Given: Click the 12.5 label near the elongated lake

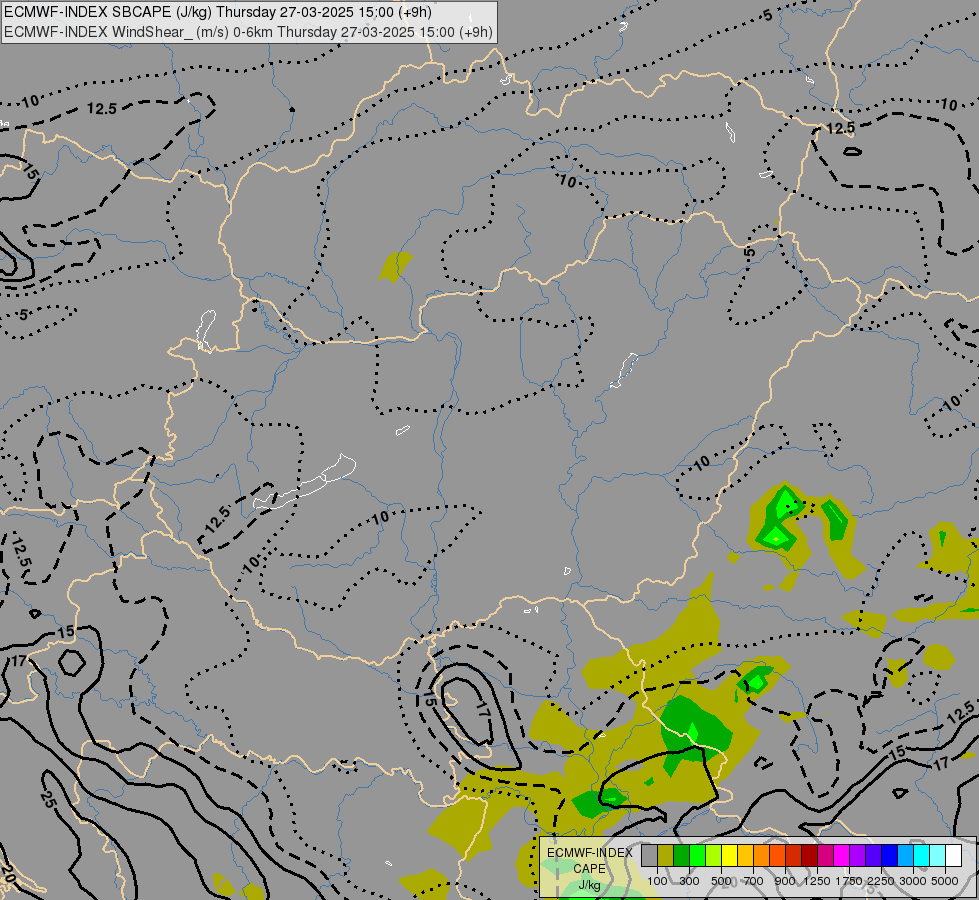Looking at the screenshot, I should 217,519.
